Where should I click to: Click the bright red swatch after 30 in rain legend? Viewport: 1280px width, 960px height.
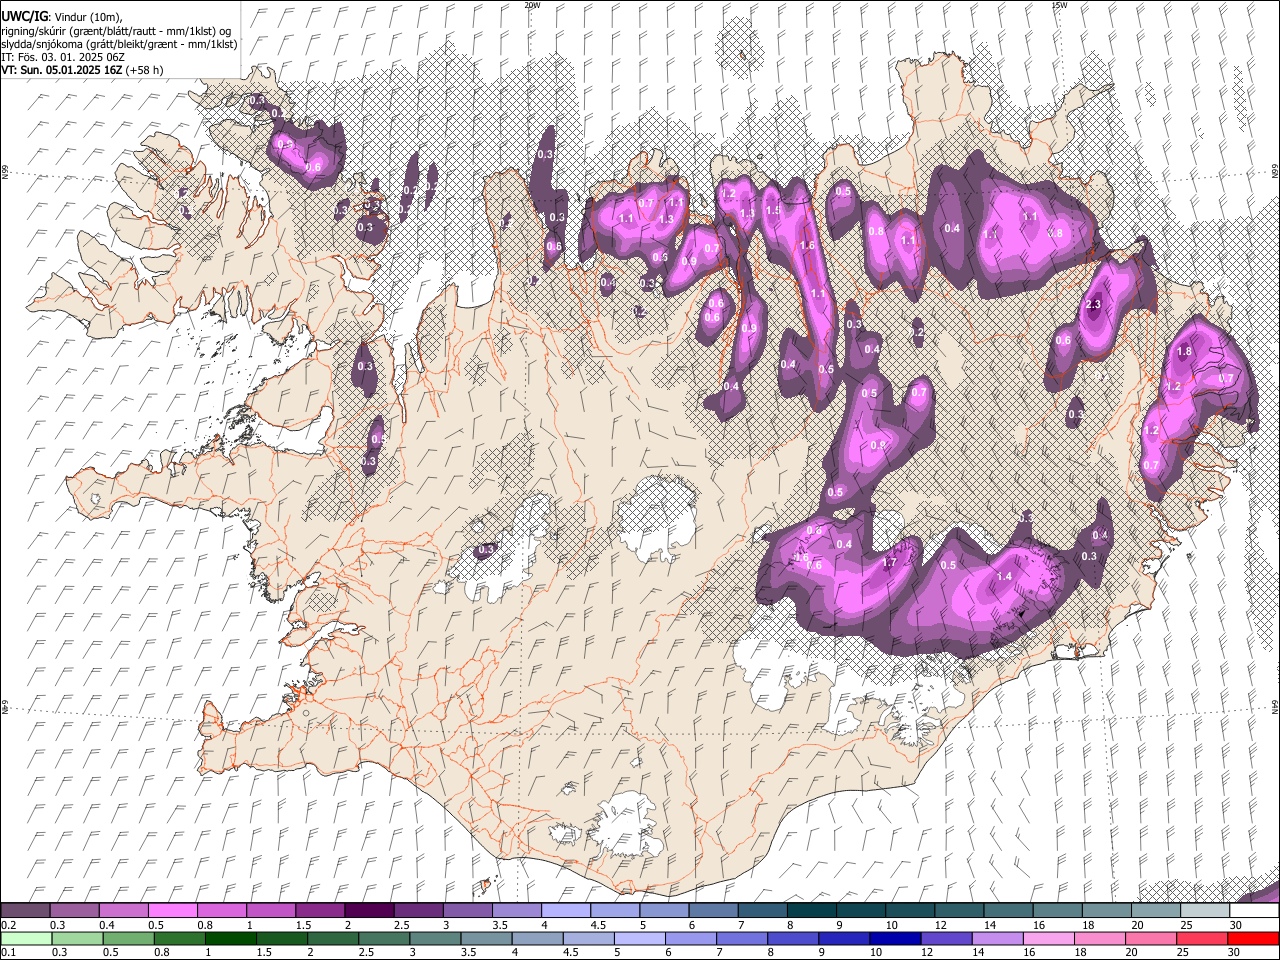1252,938
